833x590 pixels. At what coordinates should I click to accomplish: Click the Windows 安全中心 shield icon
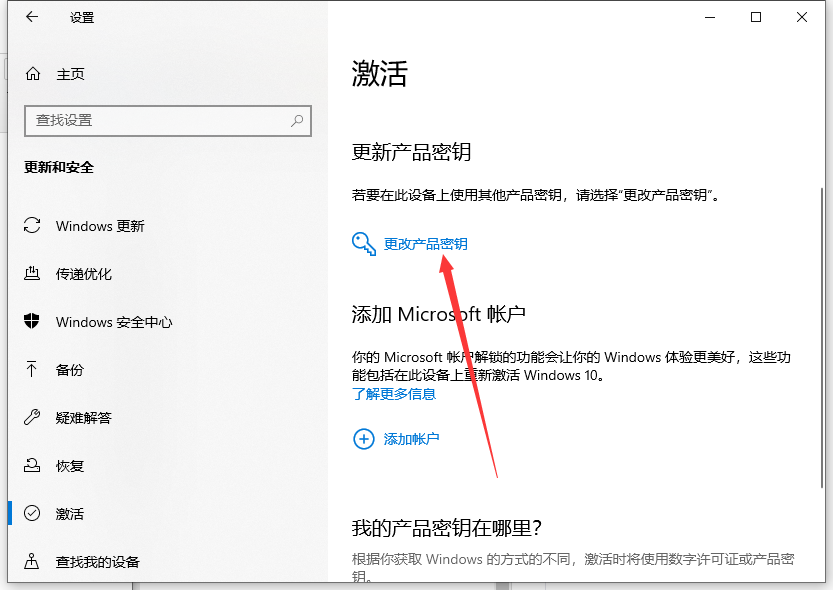click(x=33, y=322)
